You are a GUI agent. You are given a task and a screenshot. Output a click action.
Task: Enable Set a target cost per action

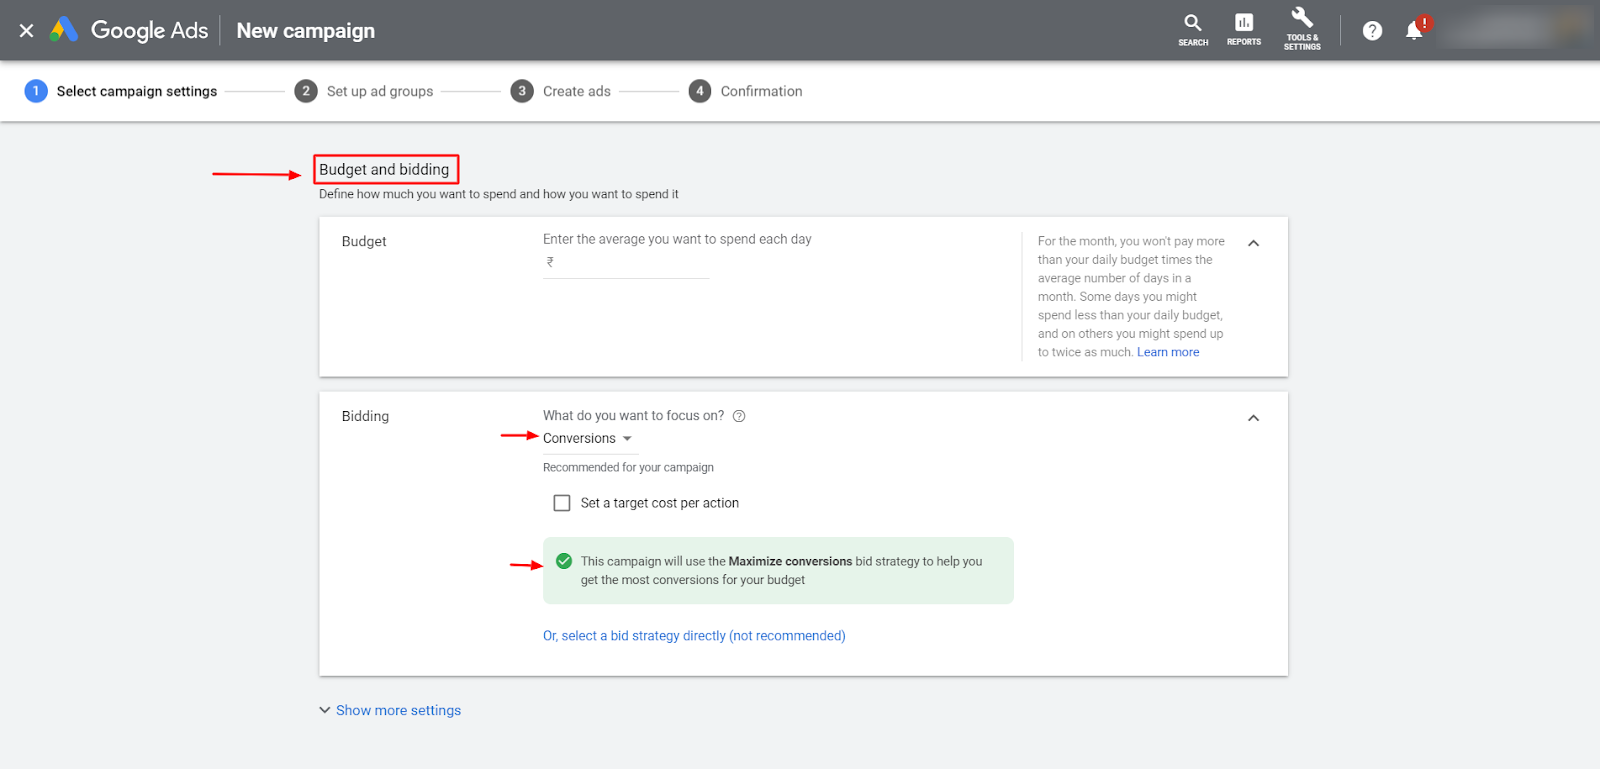[562, 503]
